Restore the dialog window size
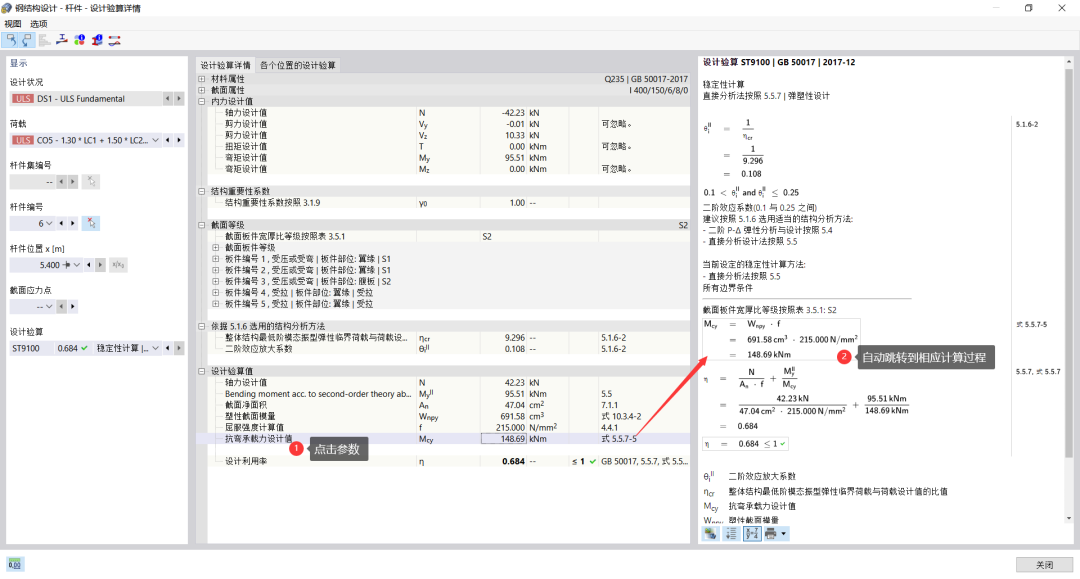Image resolution: width=1080 pixels, height=579 pixels. click(1028, 8)
